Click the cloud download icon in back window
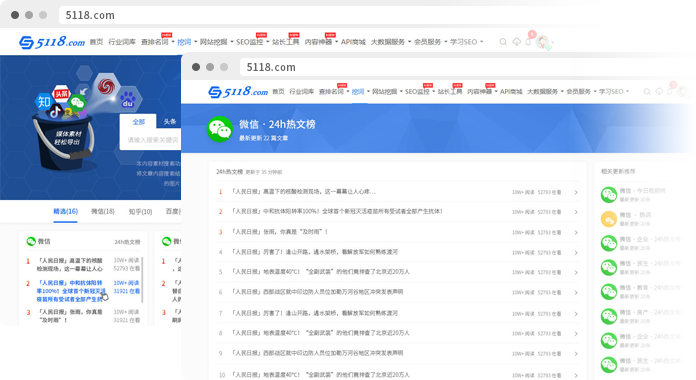This screenshot has width=696, height=380. tap(517, 42)
